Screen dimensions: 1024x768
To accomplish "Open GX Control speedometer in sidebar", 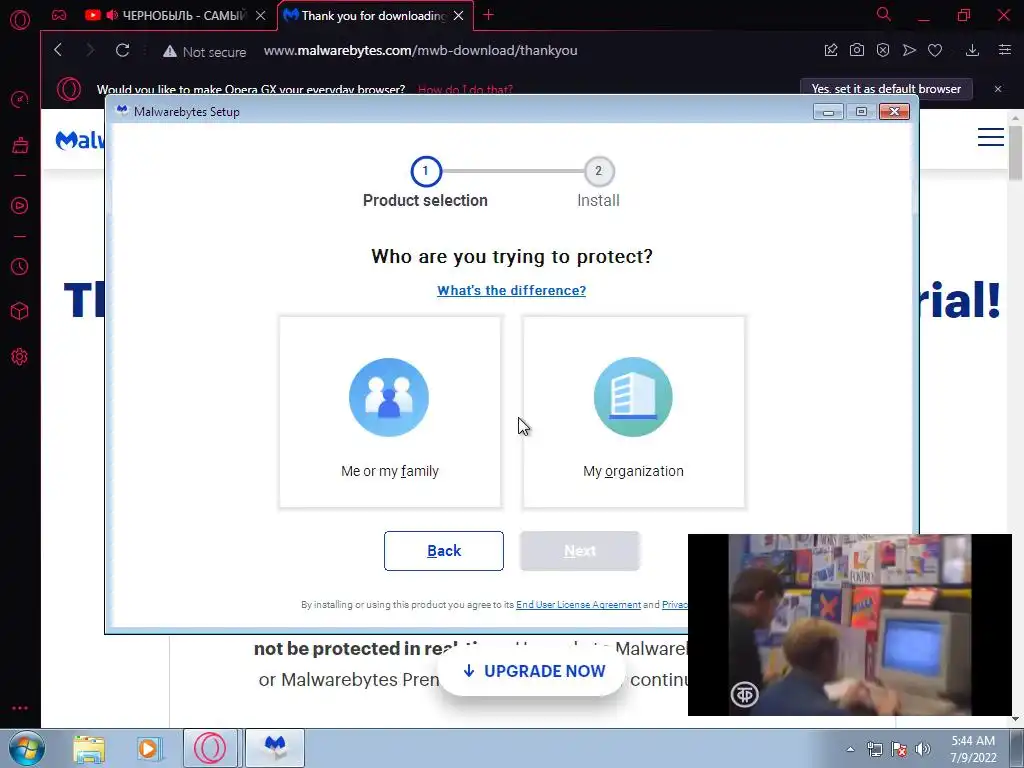I will click(x=20, y=100).
